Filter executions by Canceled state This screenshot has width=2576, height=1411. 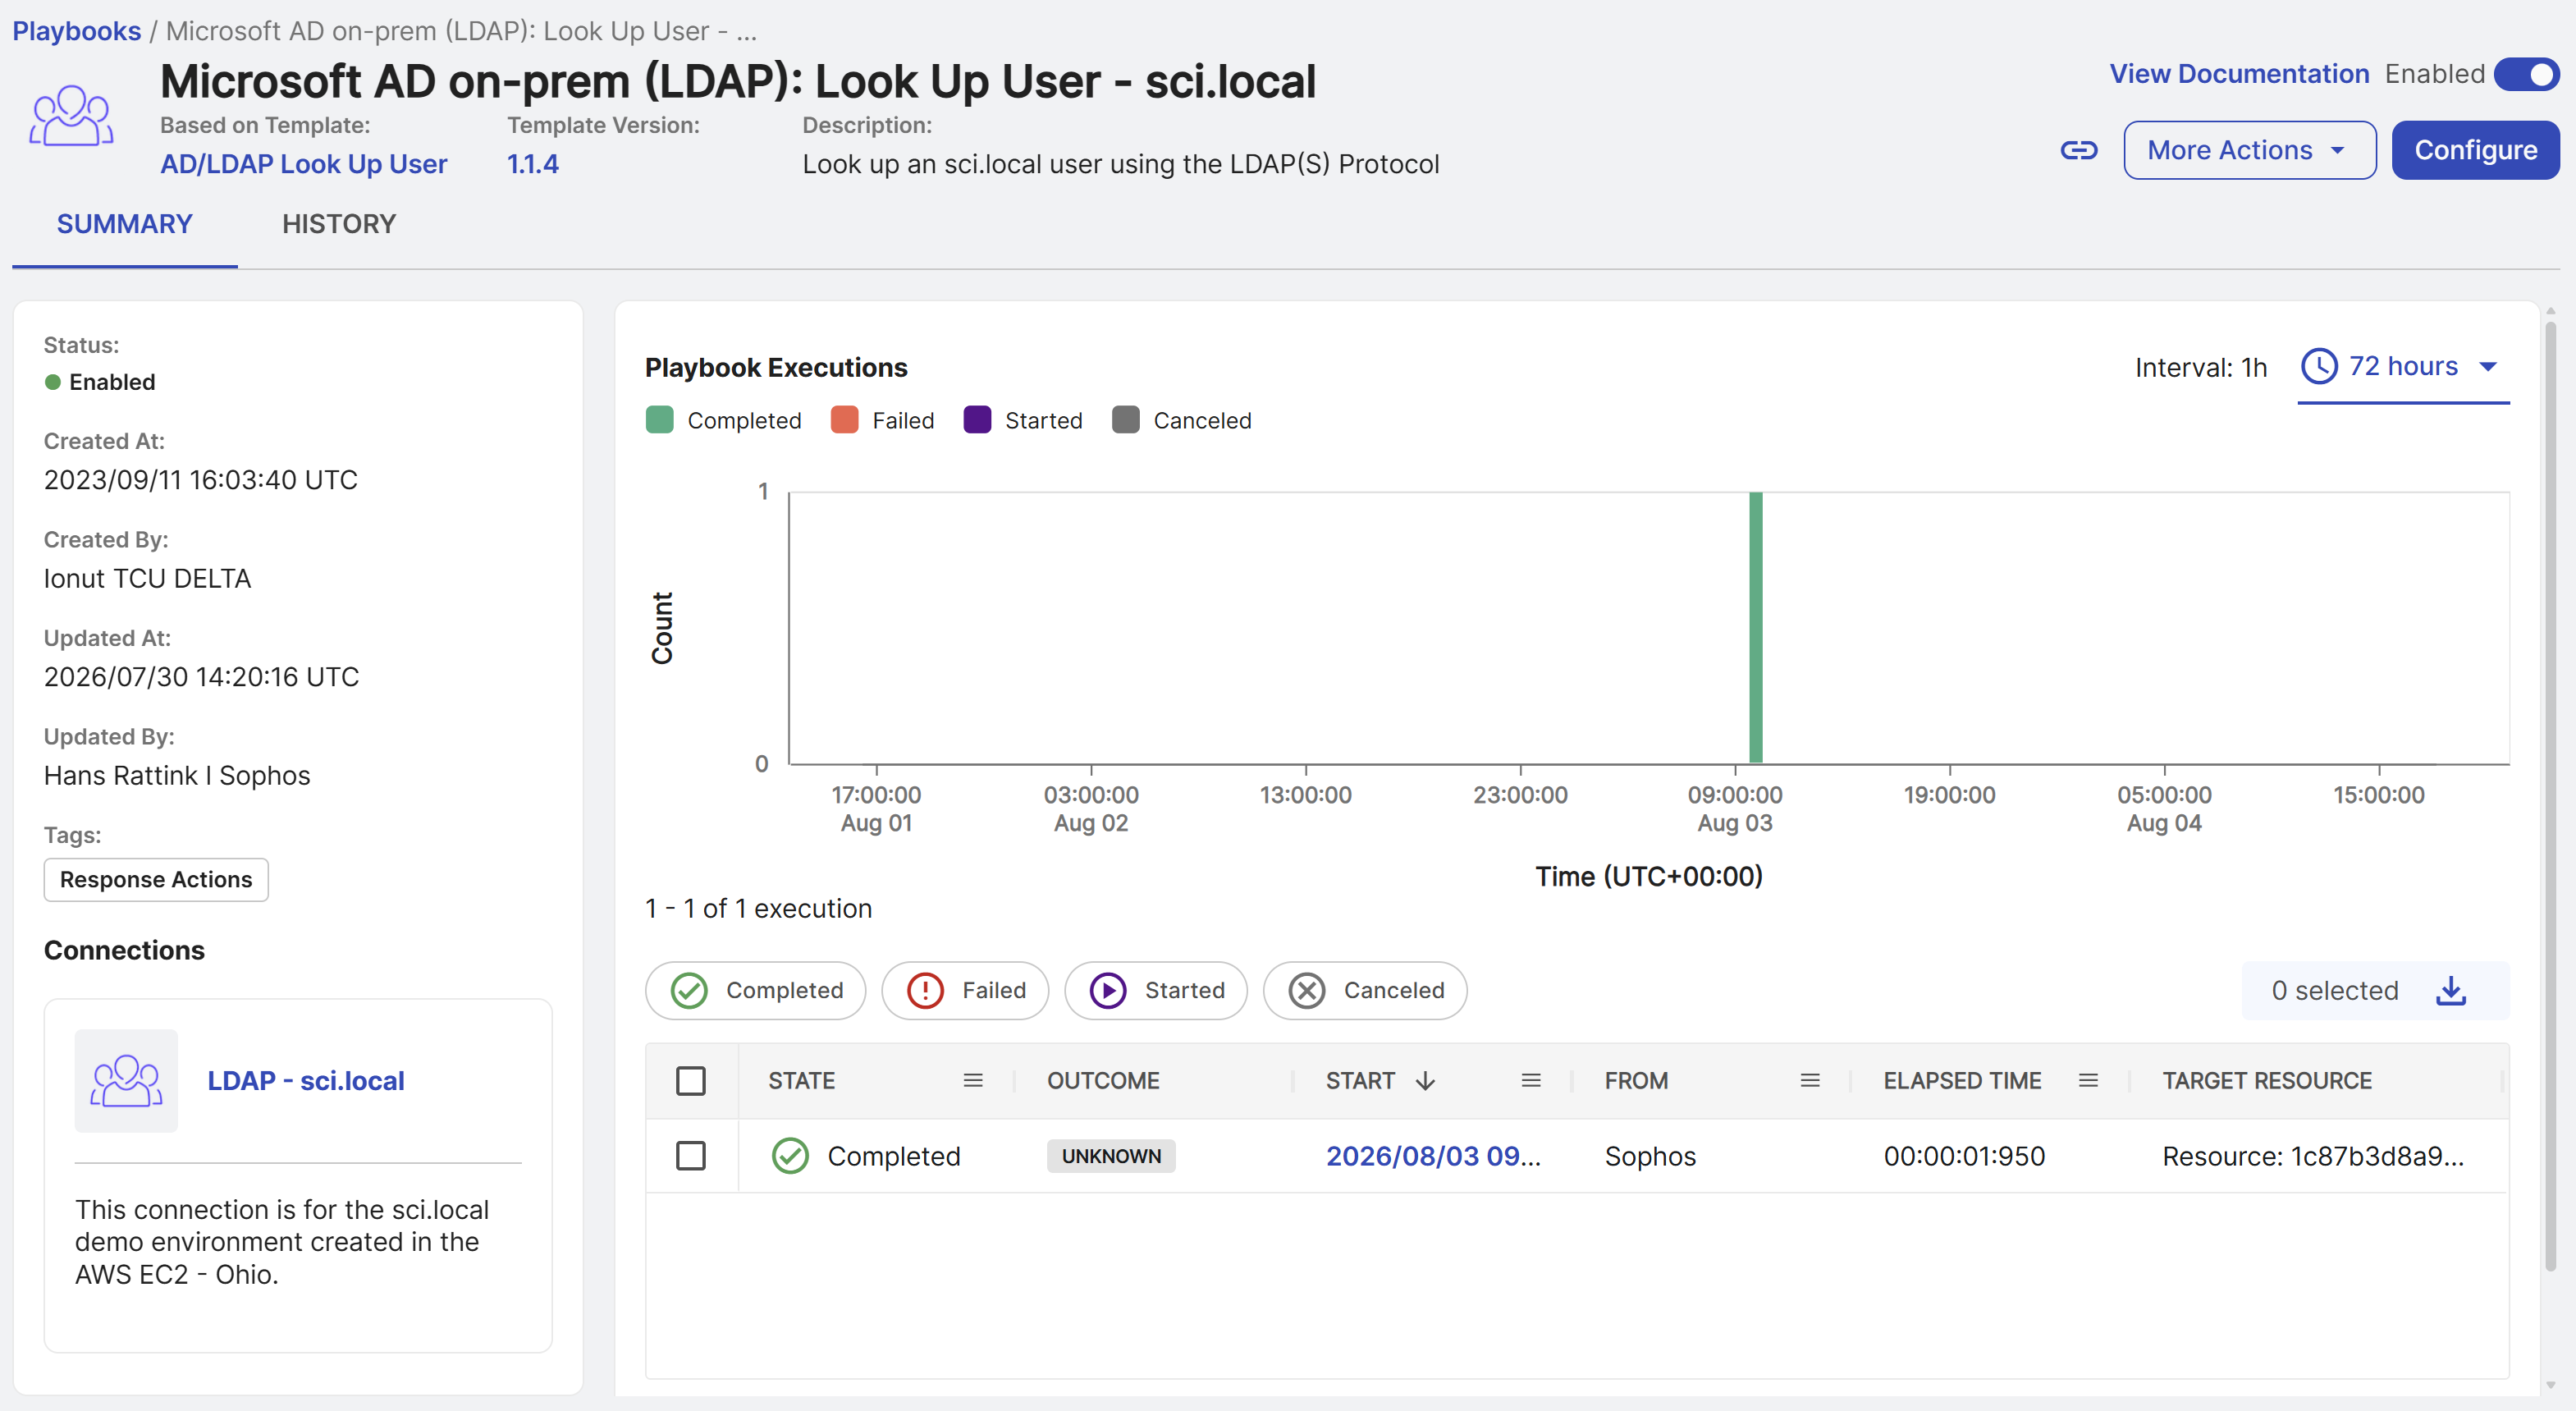tap(1365, 991)
